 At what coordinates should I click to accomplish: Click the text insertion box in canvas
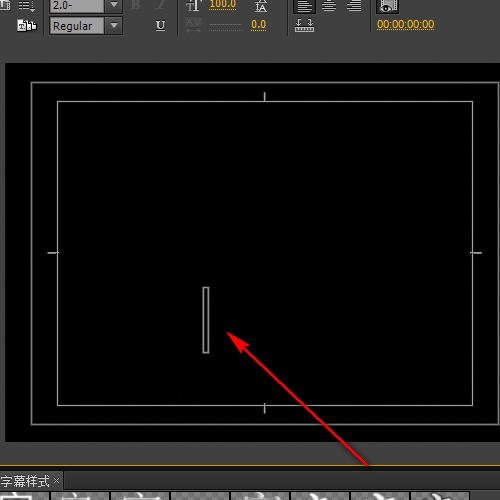[x=206, y=320]
